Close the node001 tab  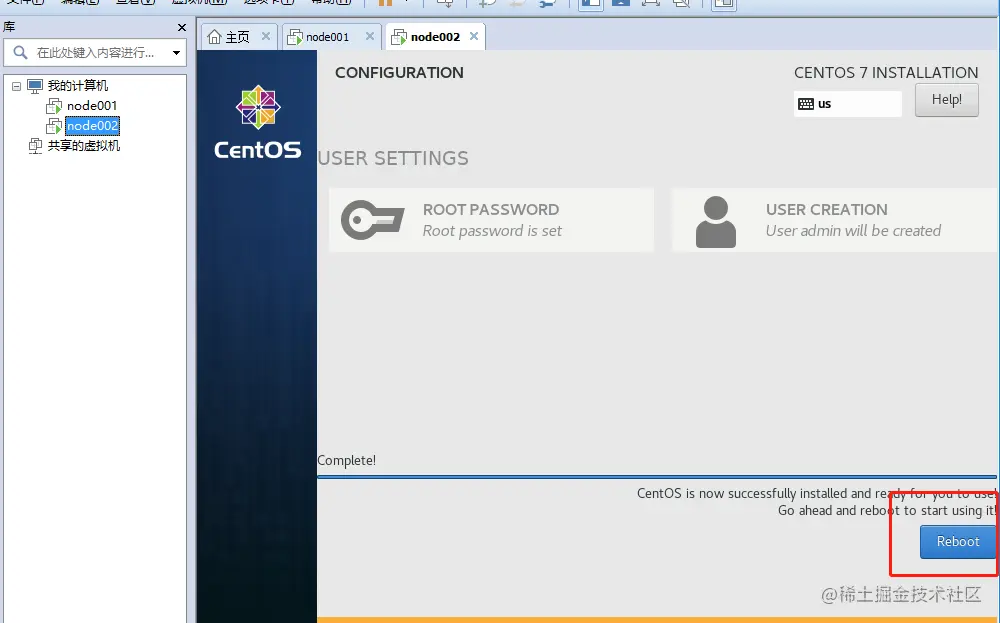click(x=369, y=36)
